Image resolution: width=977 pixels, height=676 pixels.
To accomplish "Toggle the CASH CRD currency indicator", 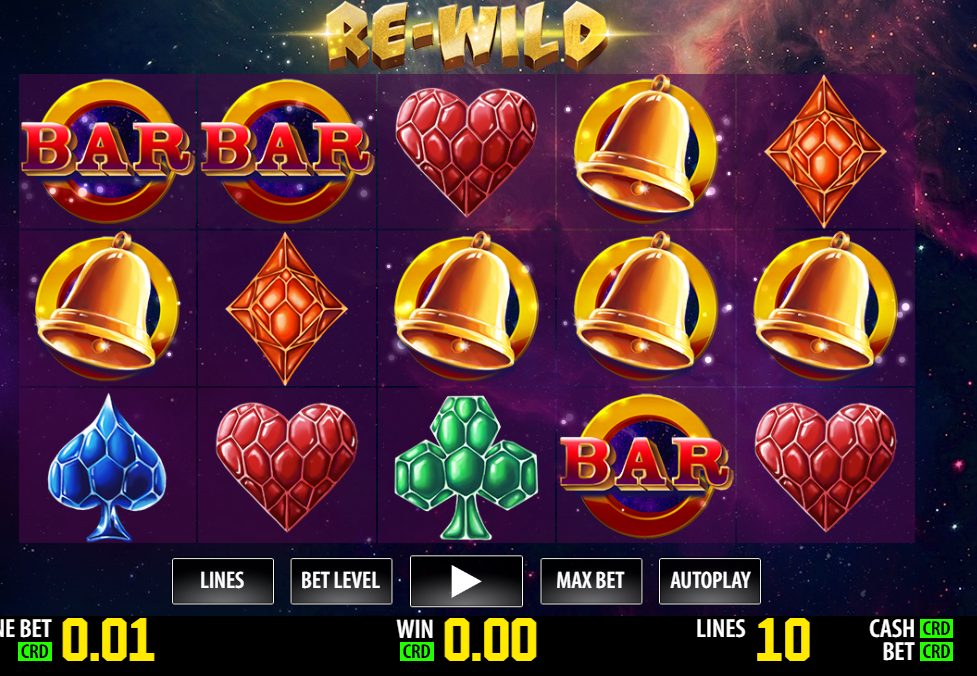I will coord(936,629).
